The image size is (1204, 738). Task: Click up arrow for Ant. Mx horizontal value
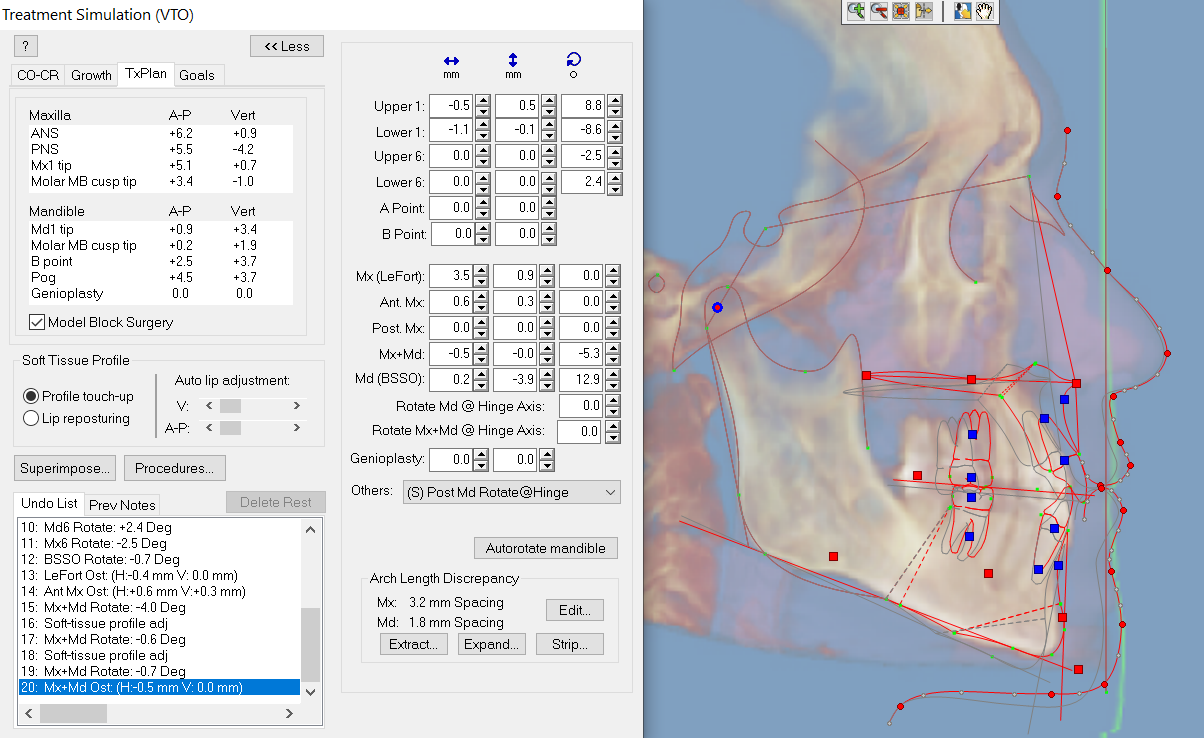click(483, 297)
